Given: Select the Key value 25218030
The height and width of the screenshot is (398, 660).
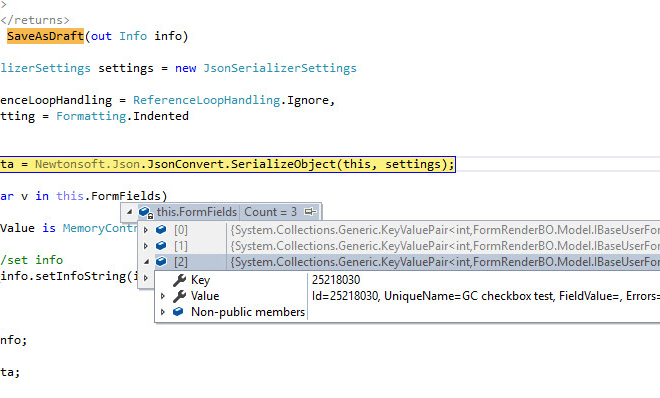Looking at the screenshot, I should pyautogui.click(x=336, y=280).
